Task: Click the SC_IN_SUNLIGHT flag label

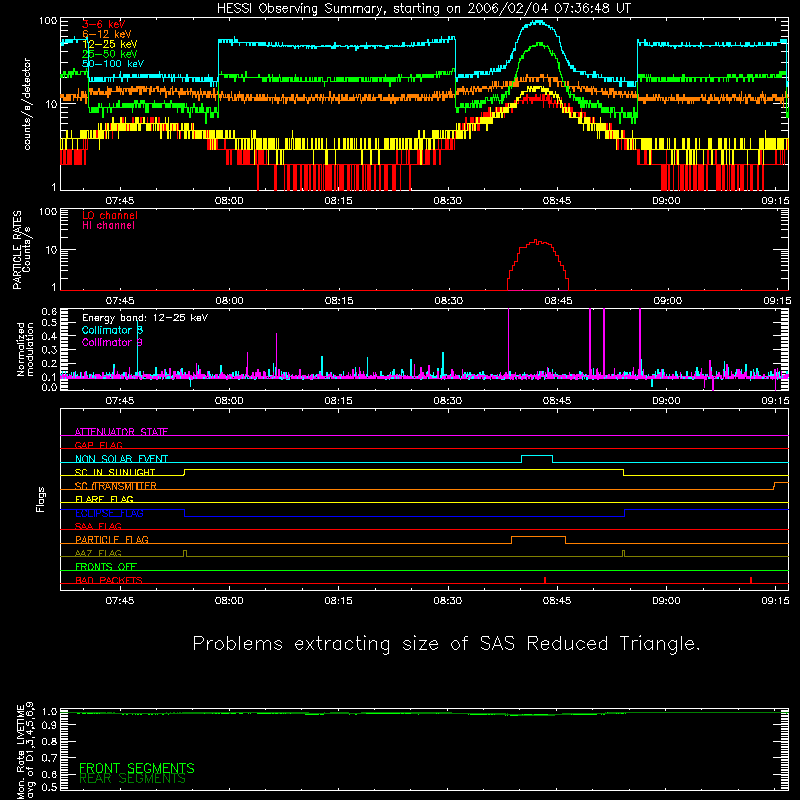Action: [x=115, y=472]
